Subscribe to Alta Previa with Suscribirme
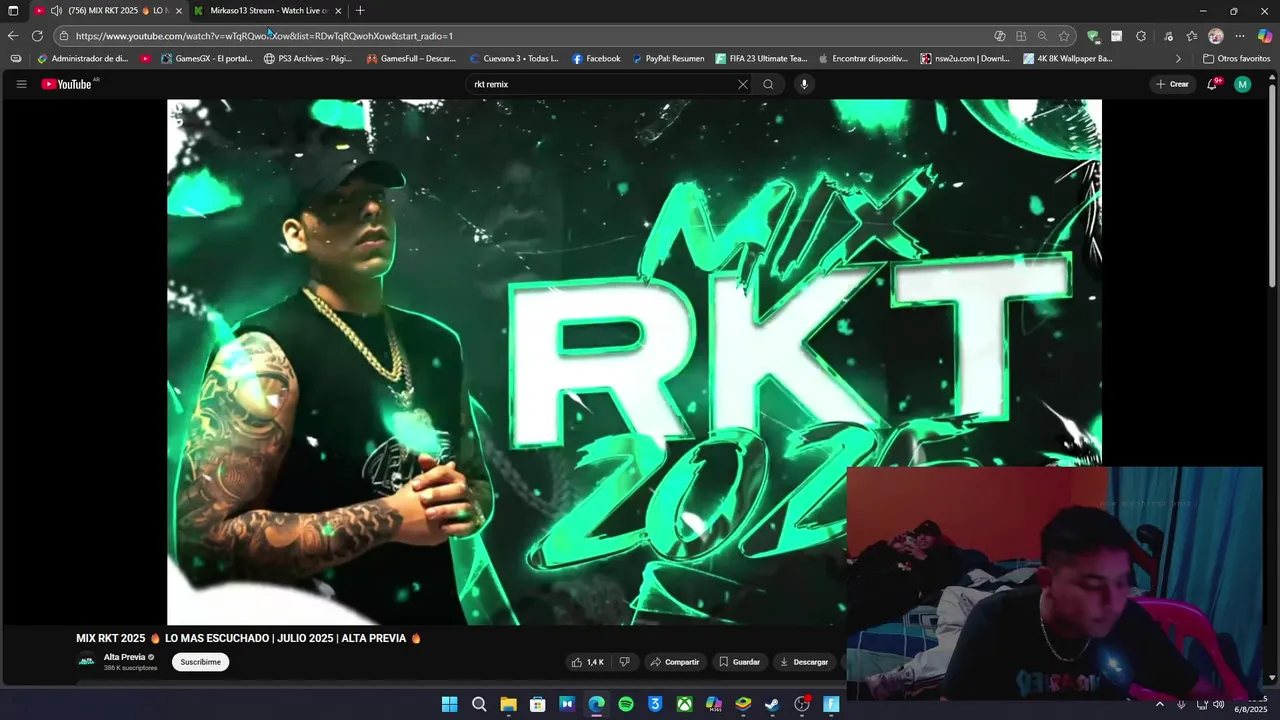 click(x=200, y=662)
